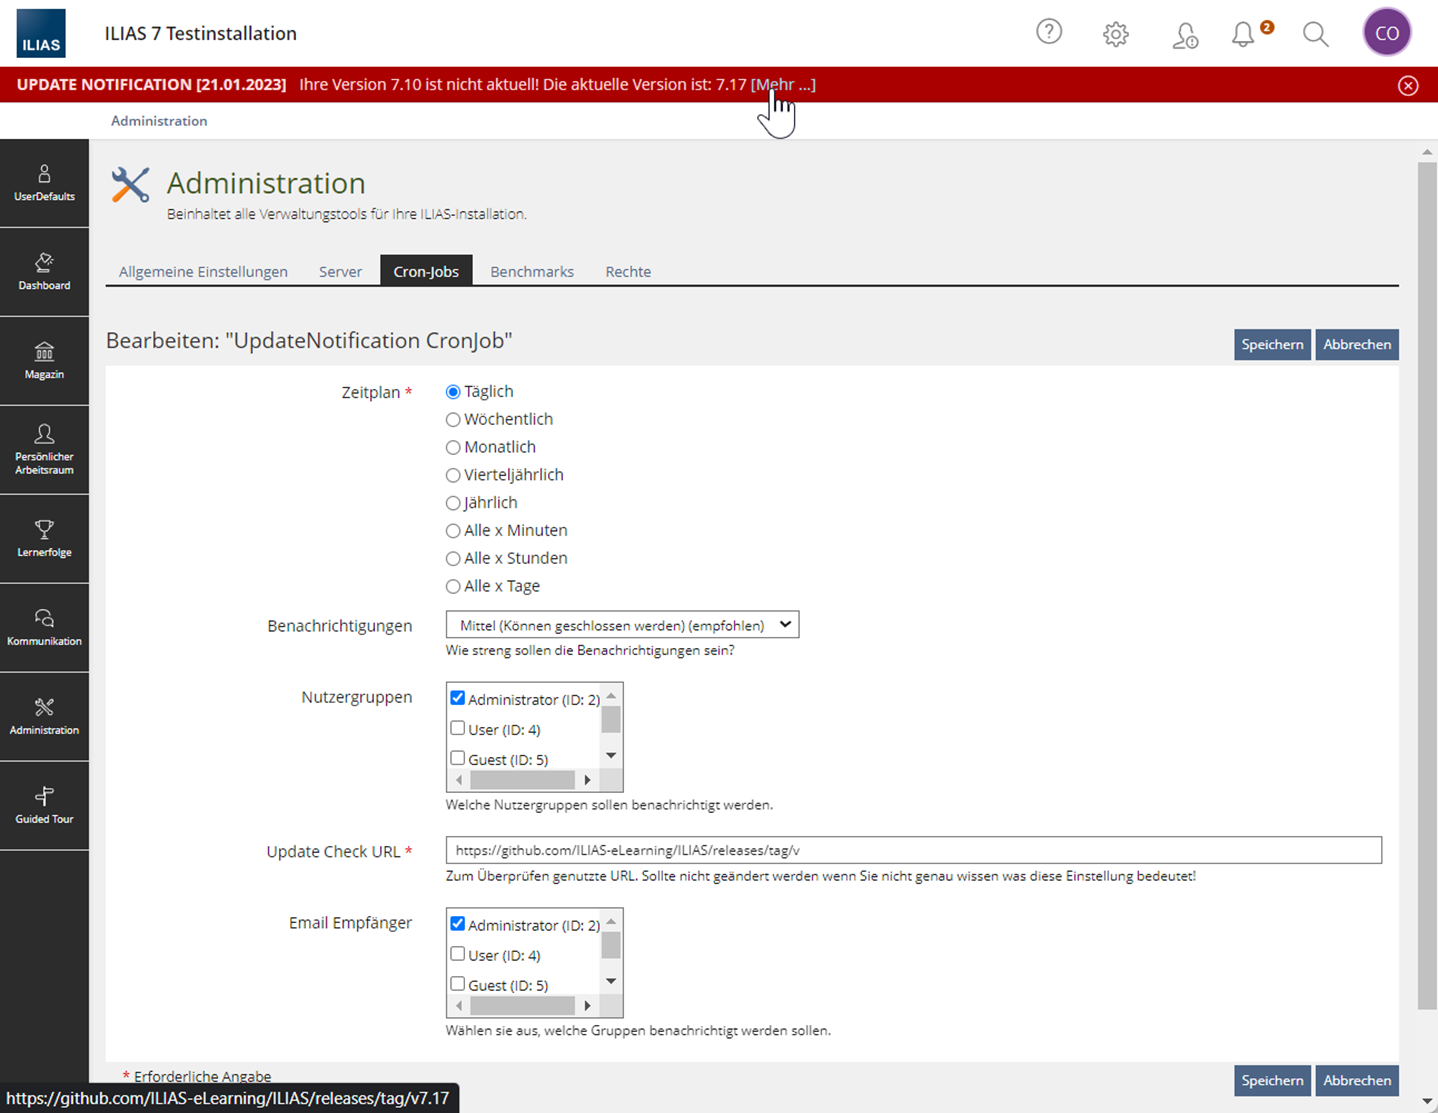Open Kommunikation in the sidebar
This screenshot has height=1113, width=1438.
click(x=44, y=627)
